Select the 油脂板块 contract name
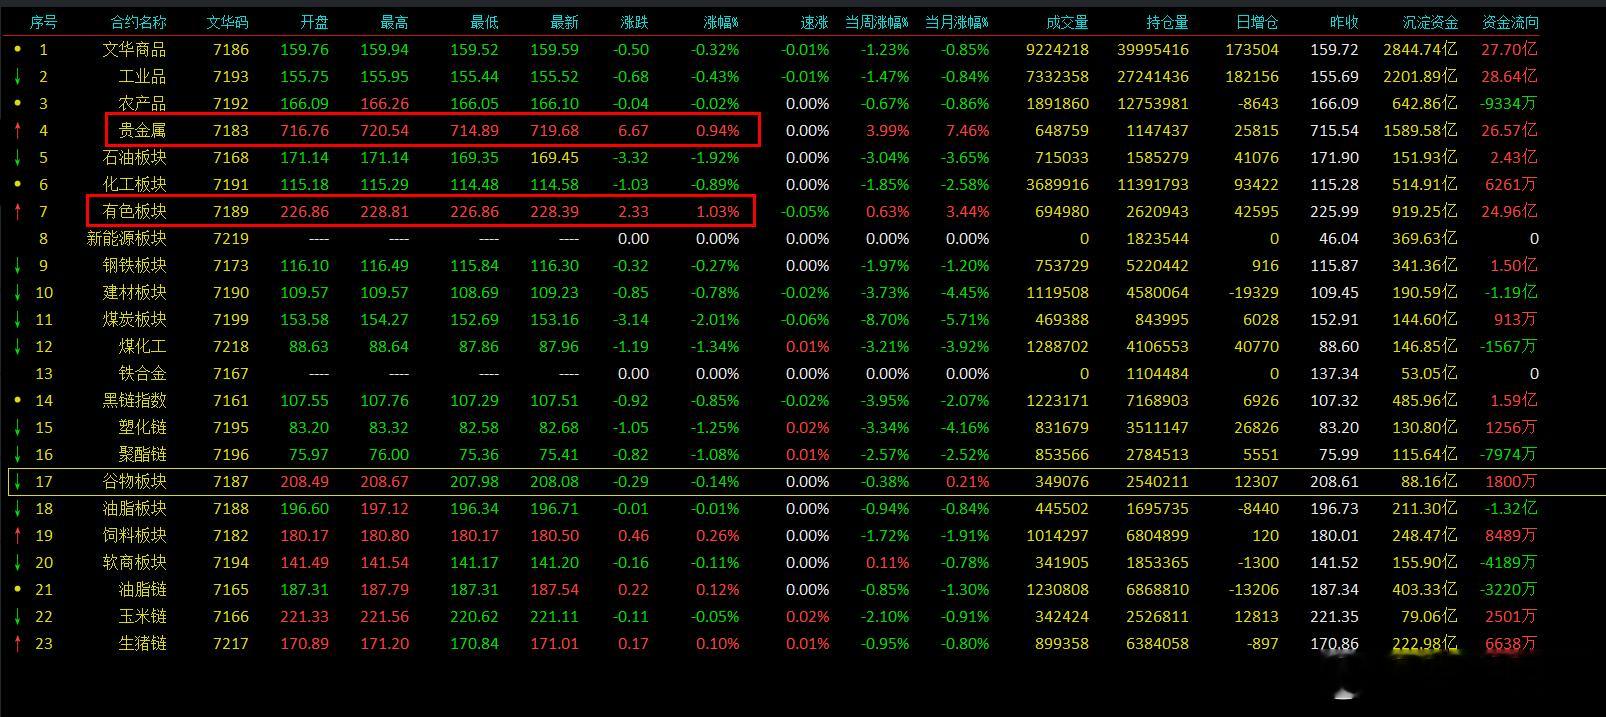Image resolution: width=1606 pixels, height=717 pixels. tap(134, 508)
